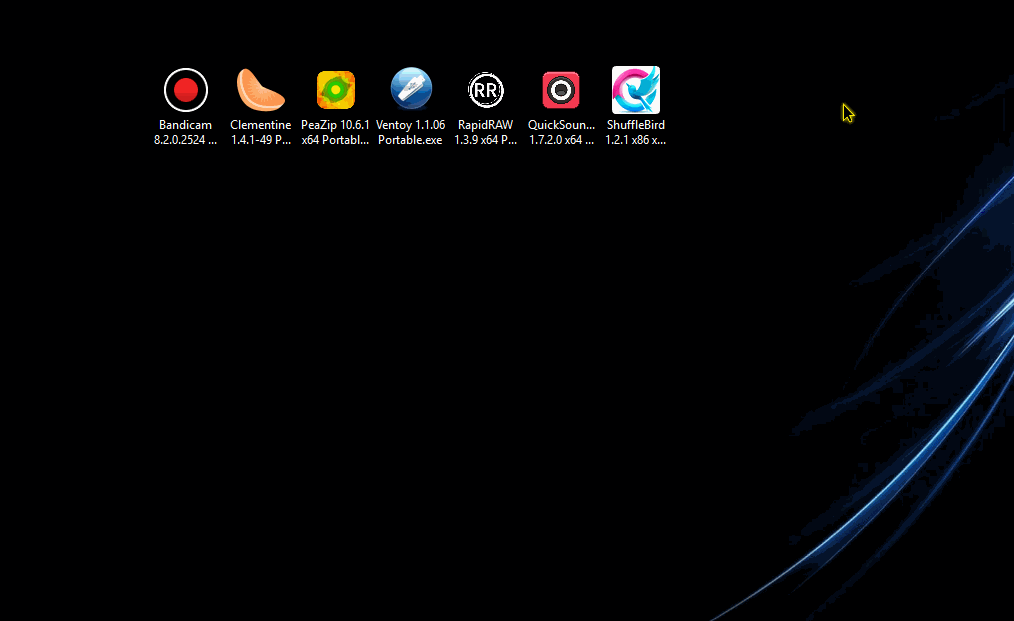Click the label 'RapidRAW 1.3.9 x64 P...'
This screenshot has width=1014, height=621.
486,132
